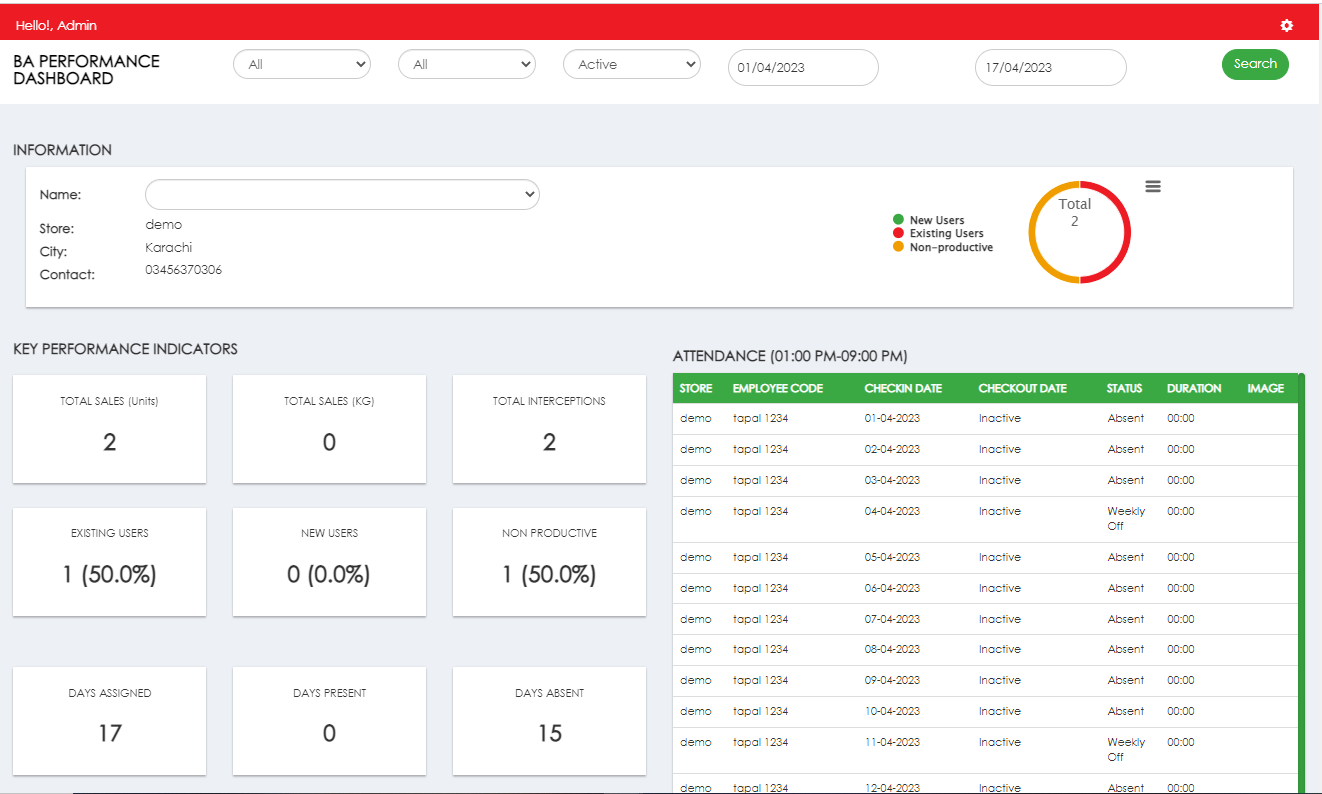Open the Active status dropdown

pos(632,64)
